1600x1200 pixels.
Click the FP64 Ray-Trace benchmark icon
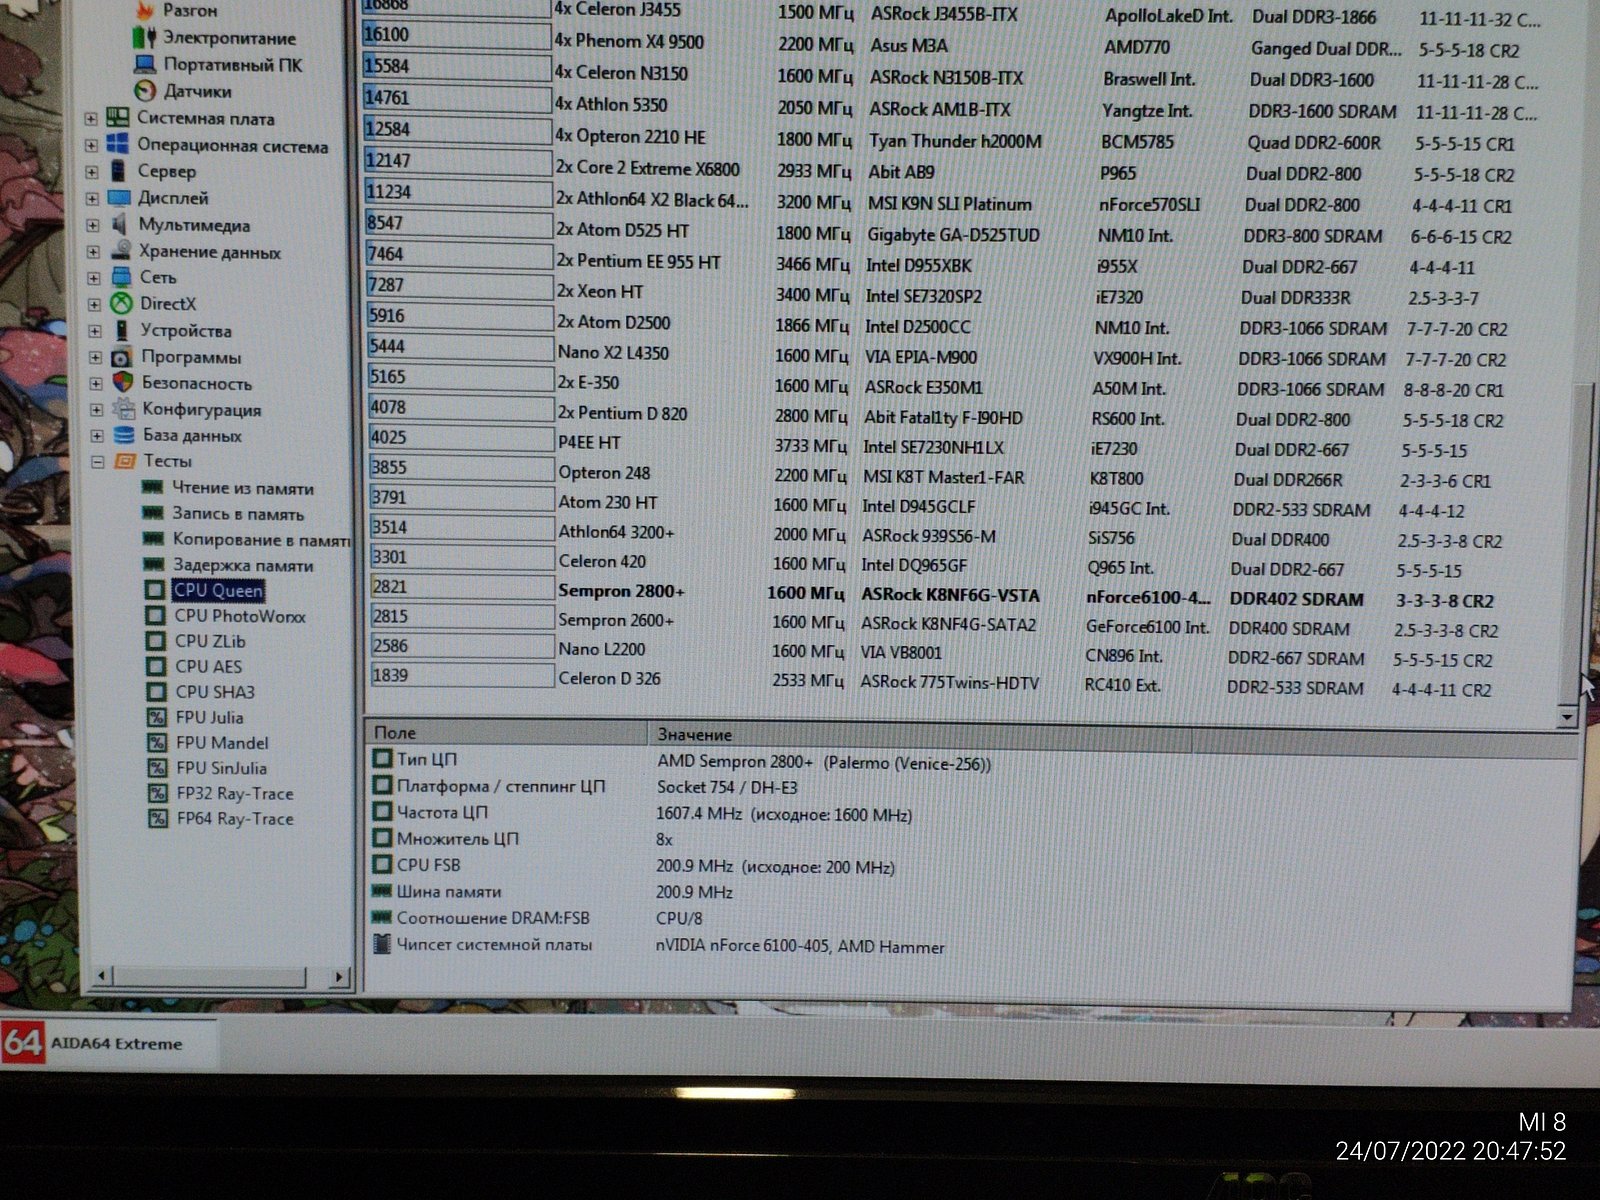point(158,819)
